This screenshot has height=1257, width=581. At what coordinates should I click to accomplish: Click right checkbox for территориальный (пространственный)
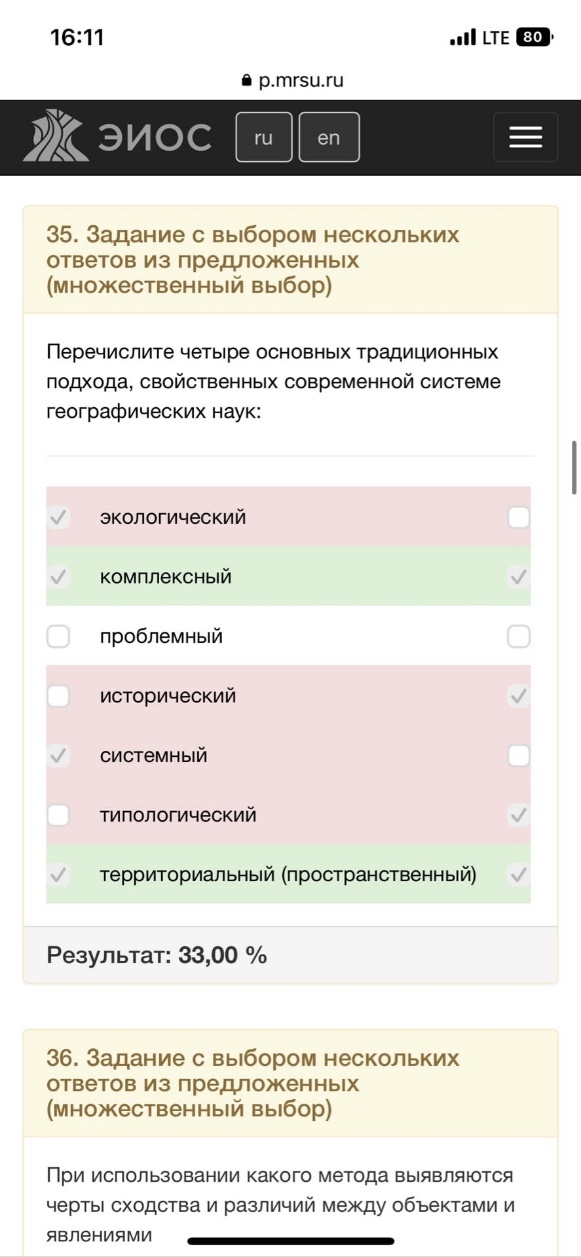click(x=518, y=875)
